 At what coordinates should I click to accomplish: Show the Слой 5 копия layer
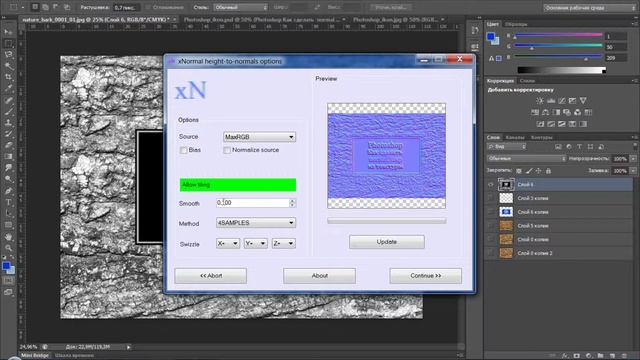(x=491, y=226)
